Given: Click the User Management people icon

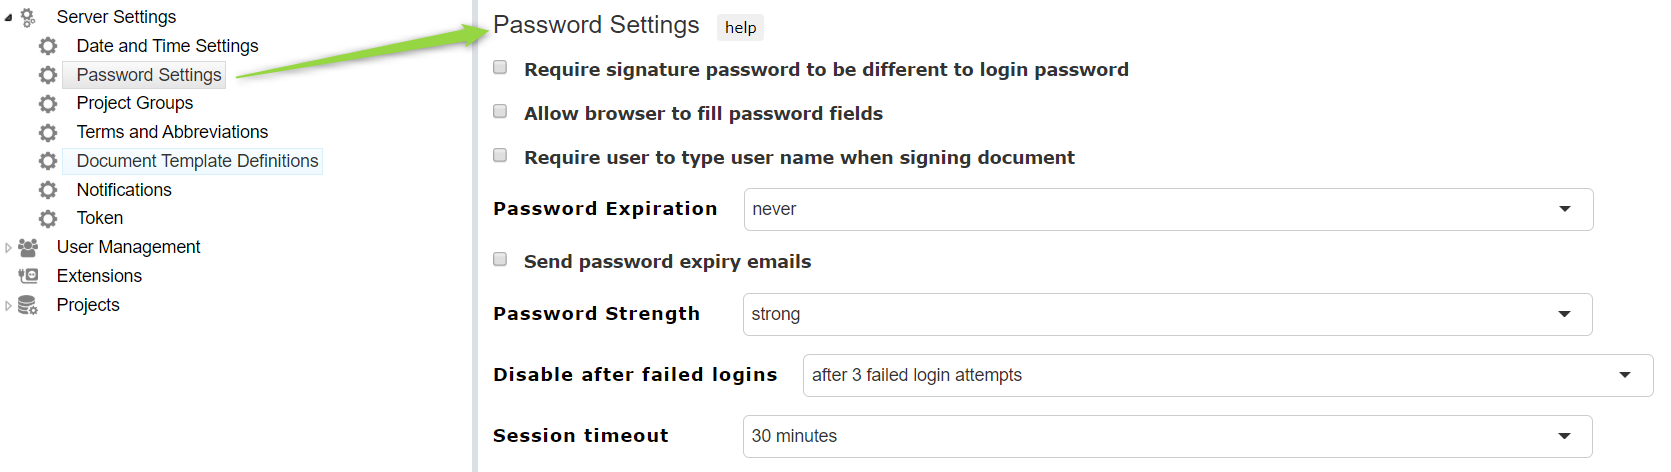Looking at the screenshot, I should tap(28, 247).
